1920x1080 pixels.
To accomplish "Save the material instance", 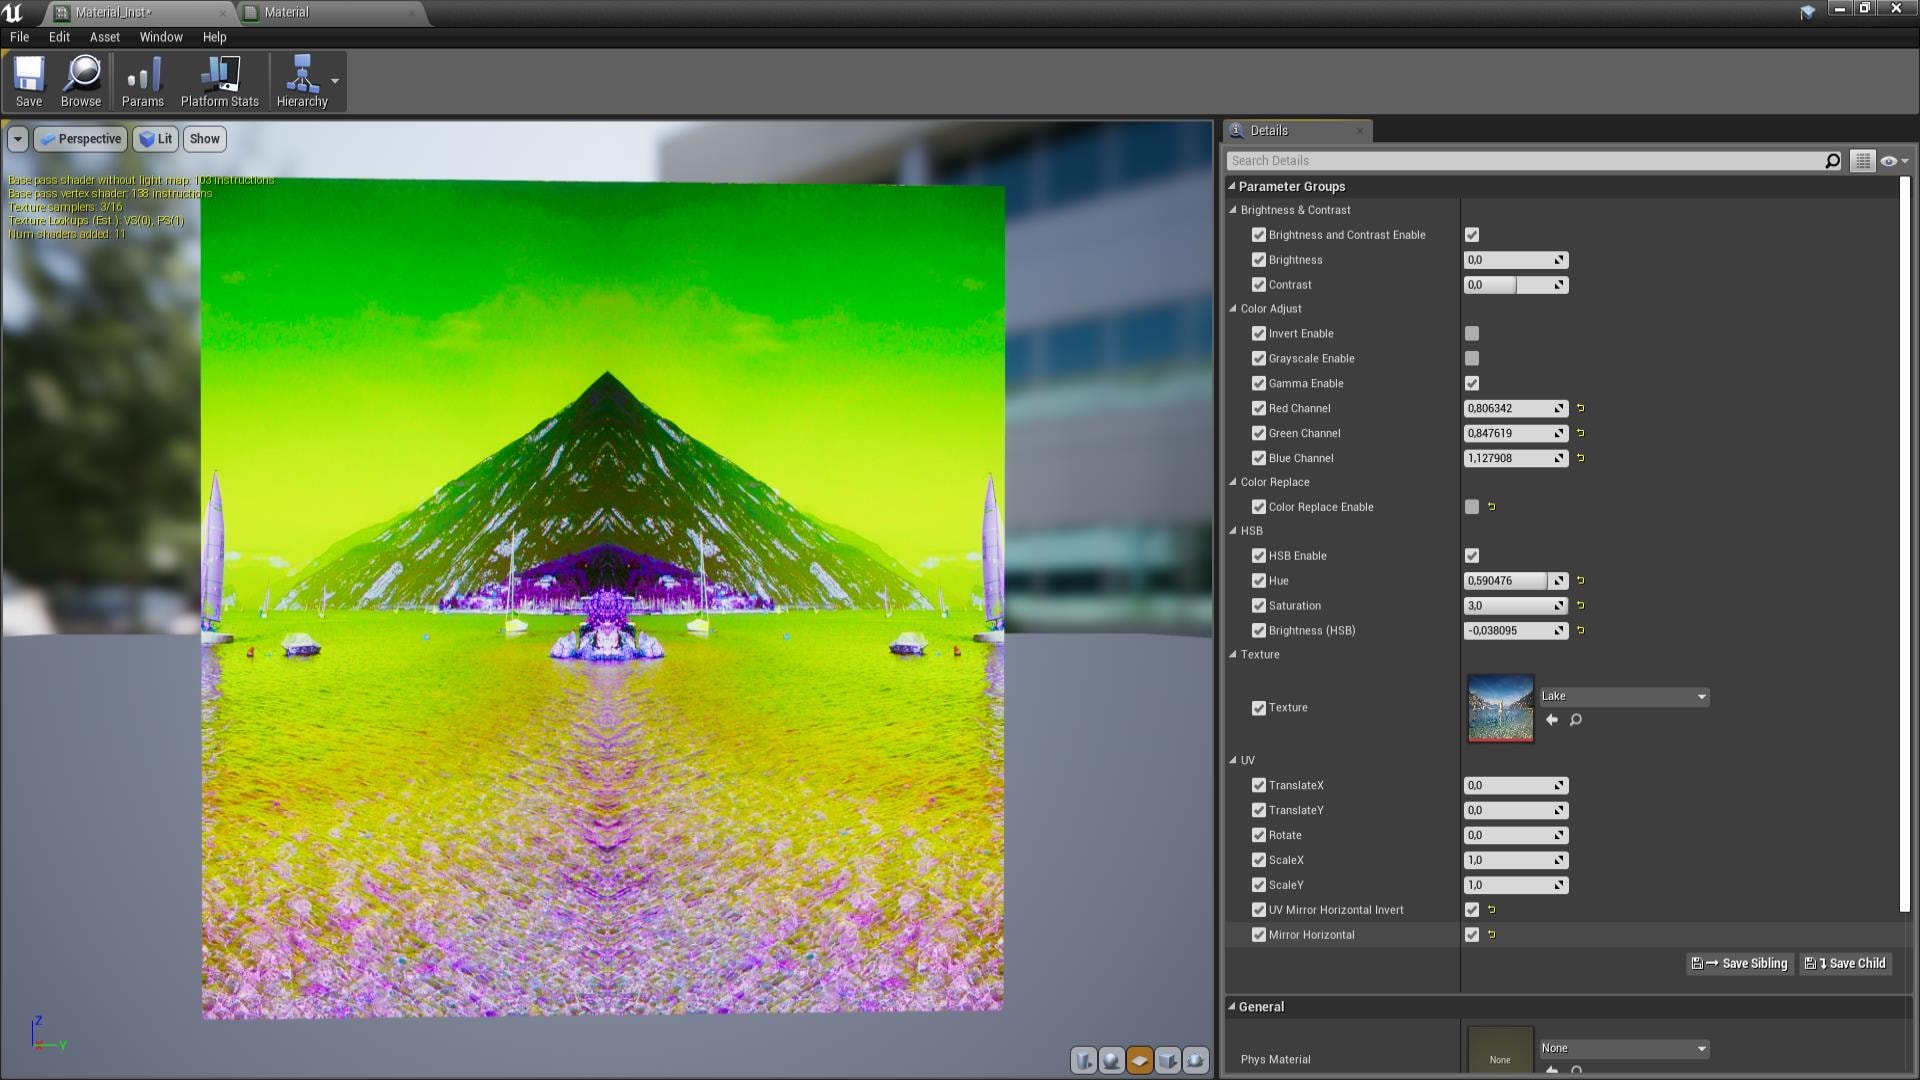I will tap(29, 80).
